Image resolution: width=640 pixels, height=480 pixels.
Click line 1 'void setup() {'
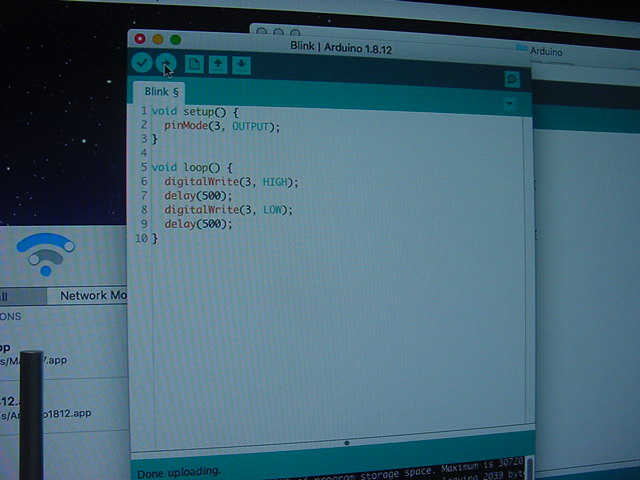(x=195, y=111)
